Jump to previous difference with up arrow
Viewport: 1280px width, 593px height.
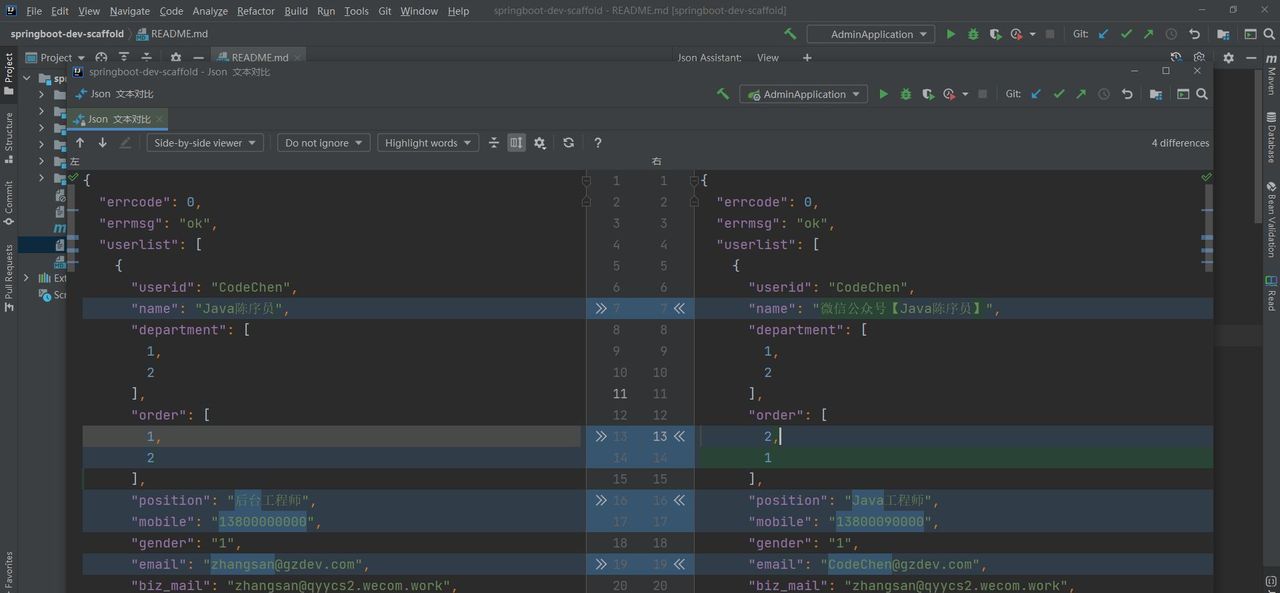coord(80,143)
